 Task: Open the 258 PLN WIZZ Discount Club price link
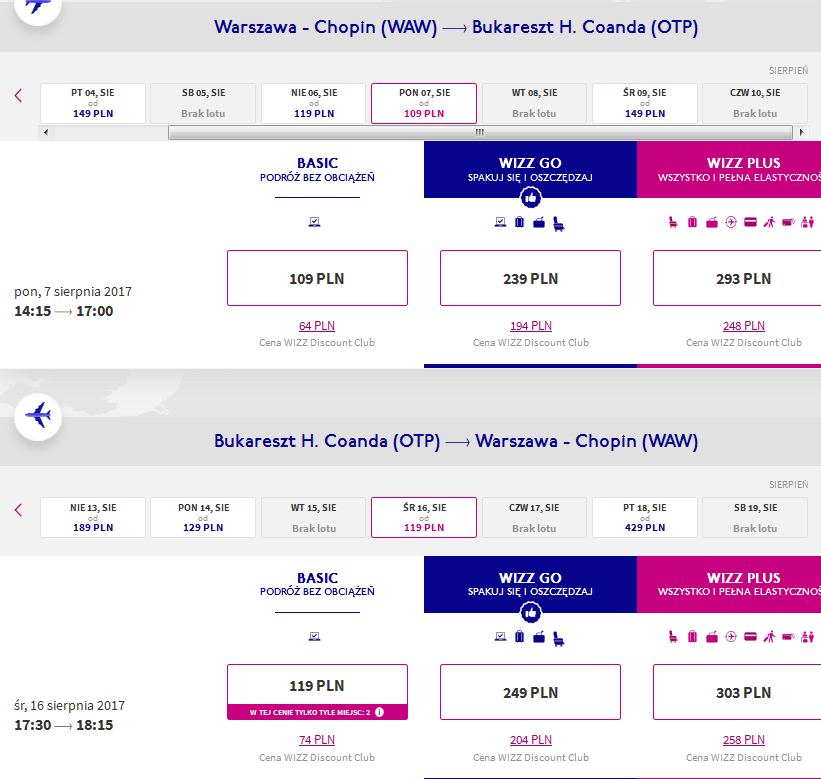tap(744, 740)
